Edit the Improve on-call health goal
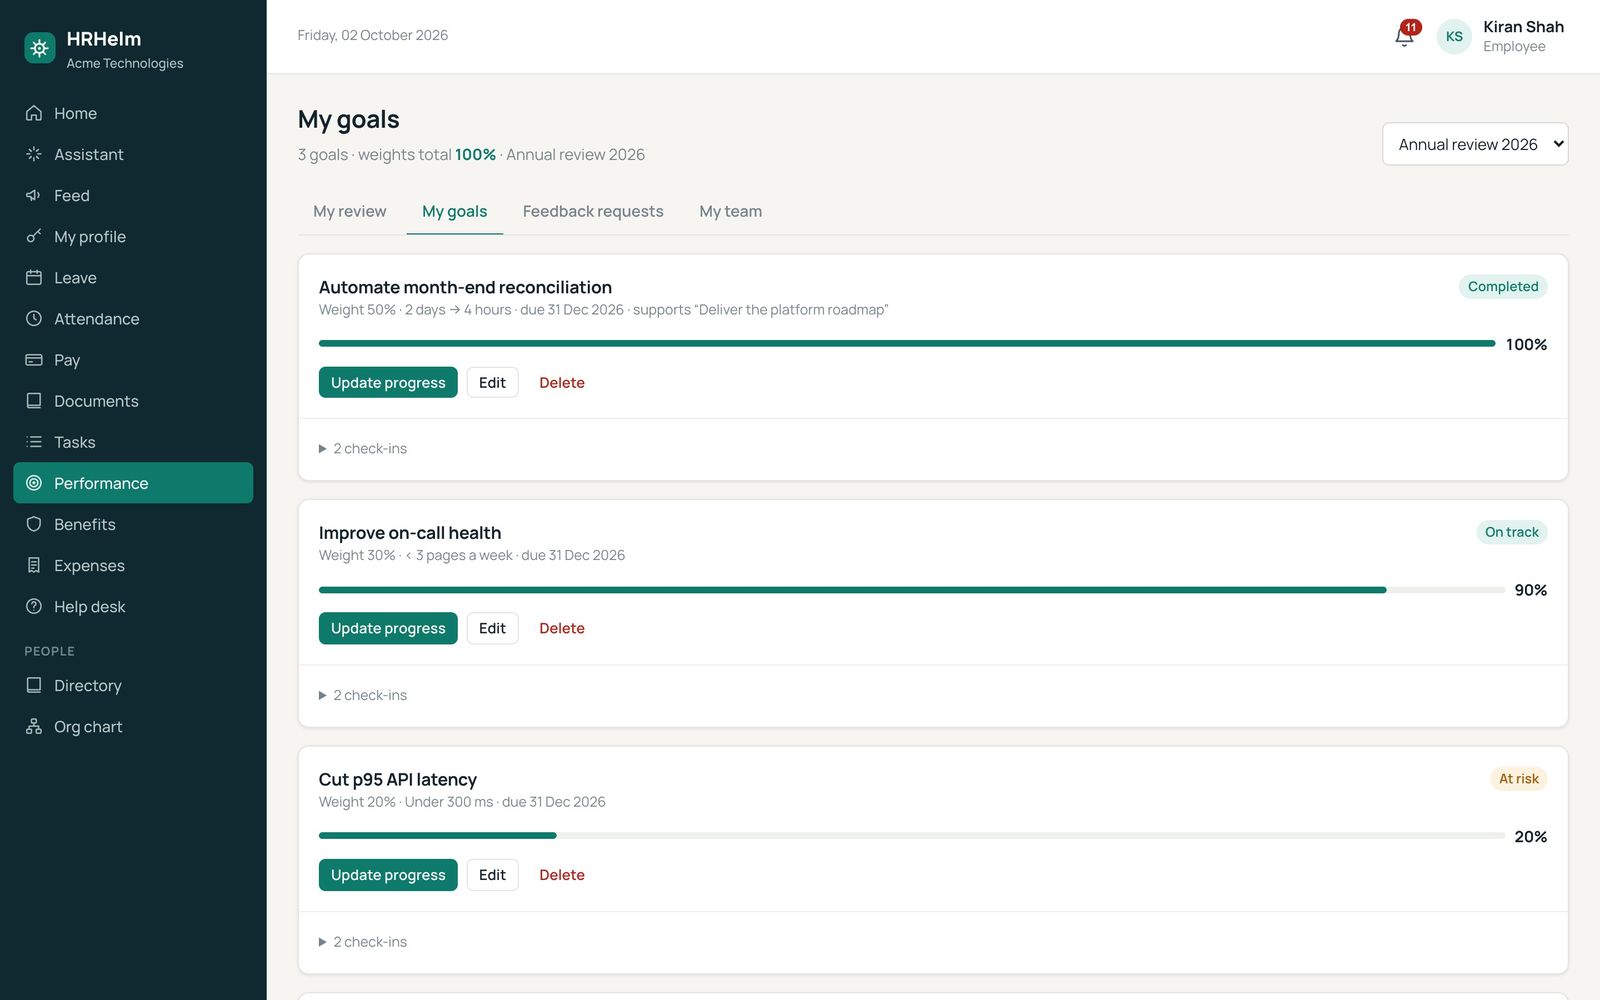This screenshot has height=1000, width=1600. pyautogui.click(x=492, y=628)
